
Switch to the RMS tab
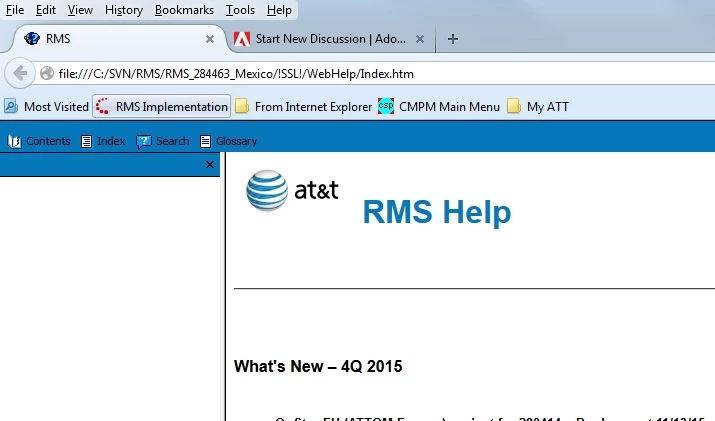tap(118, 39)
